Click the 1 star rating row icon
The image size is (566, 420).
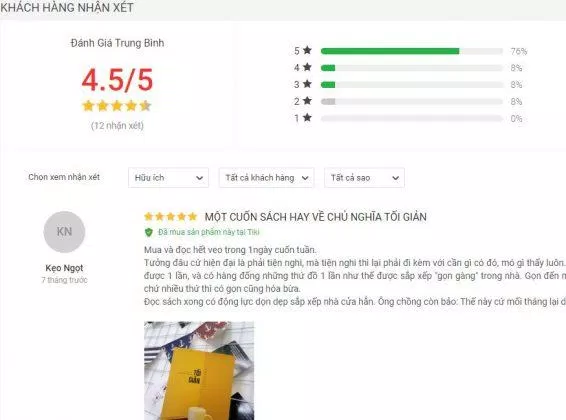307,118
